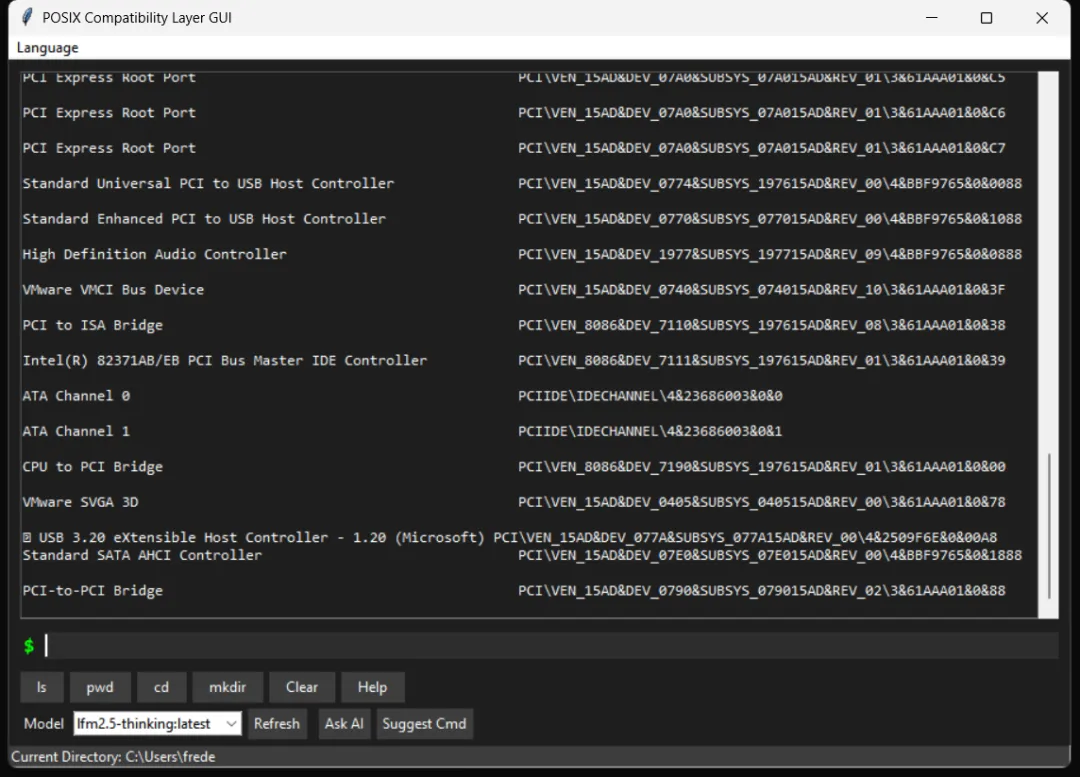This screenshot has width=1080, height=777.
Task: Click the cd shortcut button
Action: 161,687
